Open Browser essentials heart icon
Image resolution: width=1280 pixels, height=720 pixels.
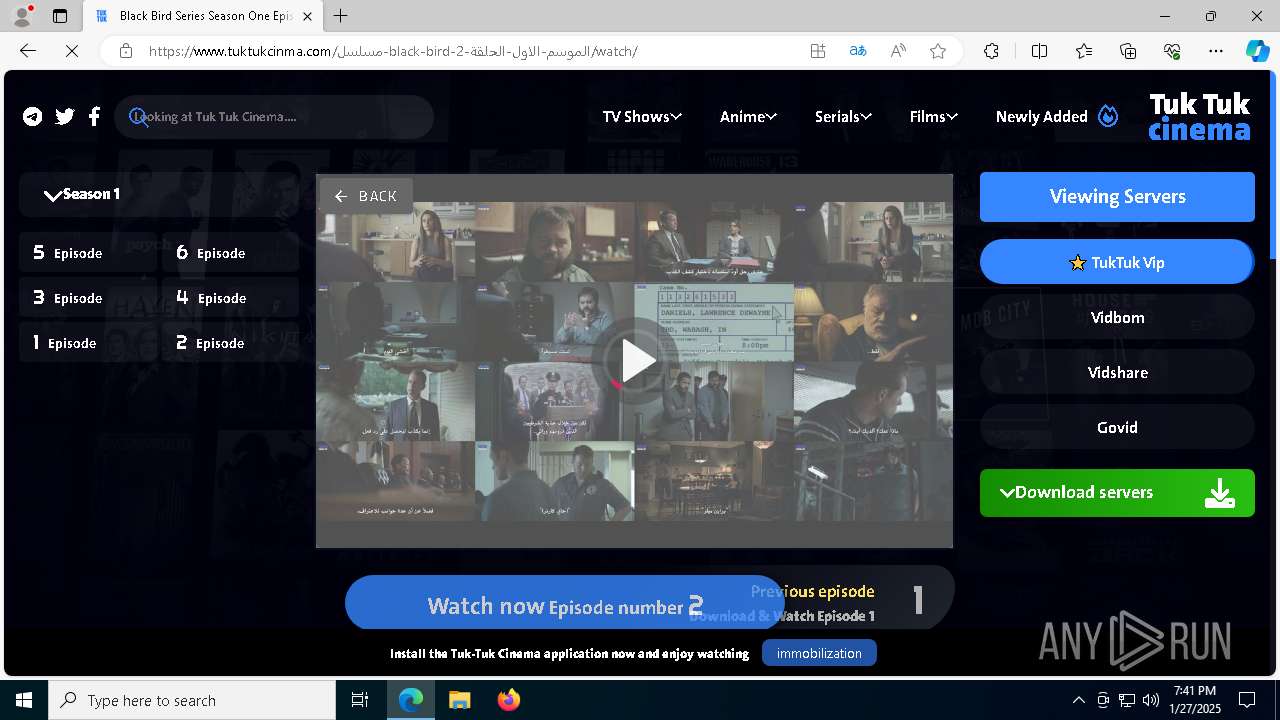[1172, 51]
